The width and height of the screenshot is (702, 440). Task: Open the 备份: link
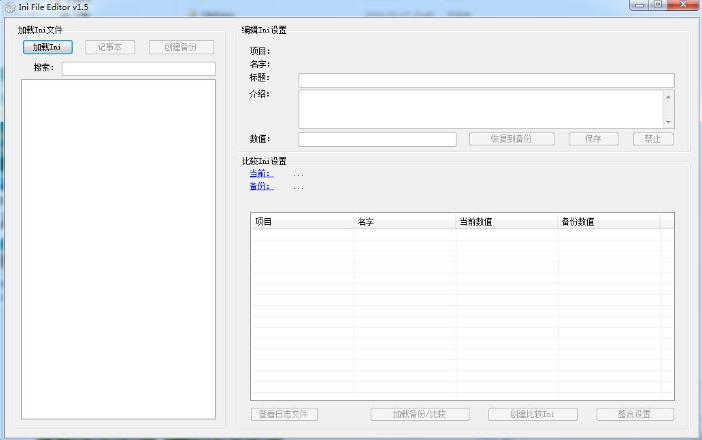click(x=261, y=186)
